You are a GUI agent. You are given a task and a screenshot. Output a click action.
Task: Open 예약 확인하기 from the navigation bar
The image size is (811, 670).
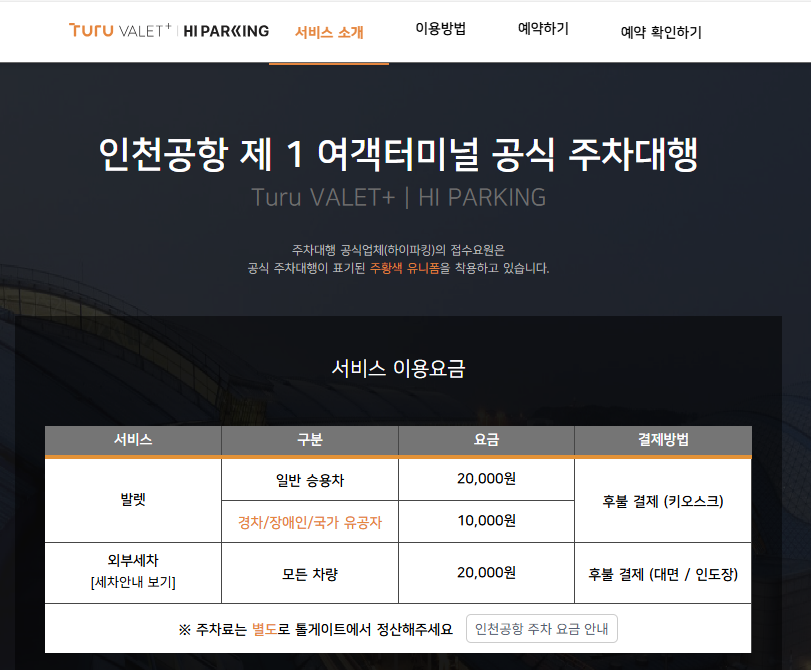point(658,32)
